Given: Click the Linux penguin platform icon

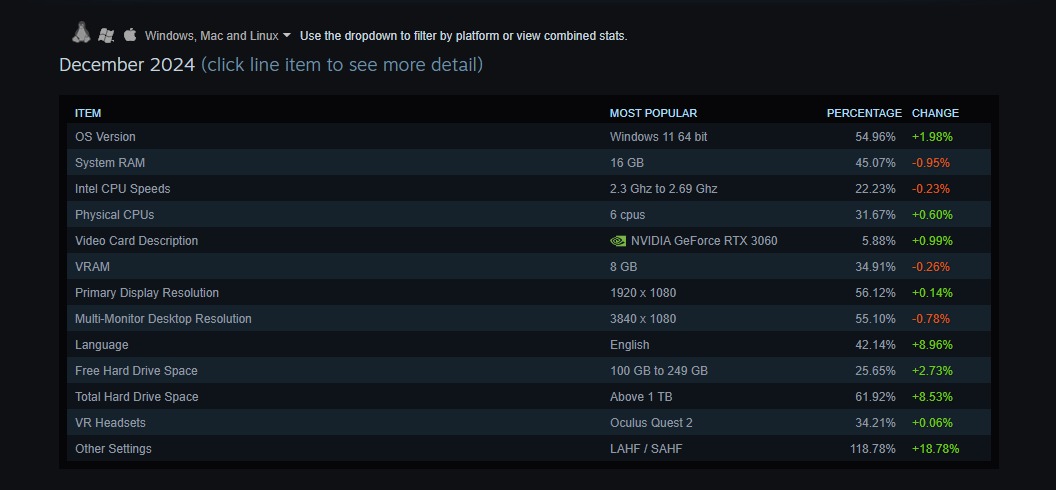Looking at the screenshot, I should pyautogui.click(x=81, y=33).
